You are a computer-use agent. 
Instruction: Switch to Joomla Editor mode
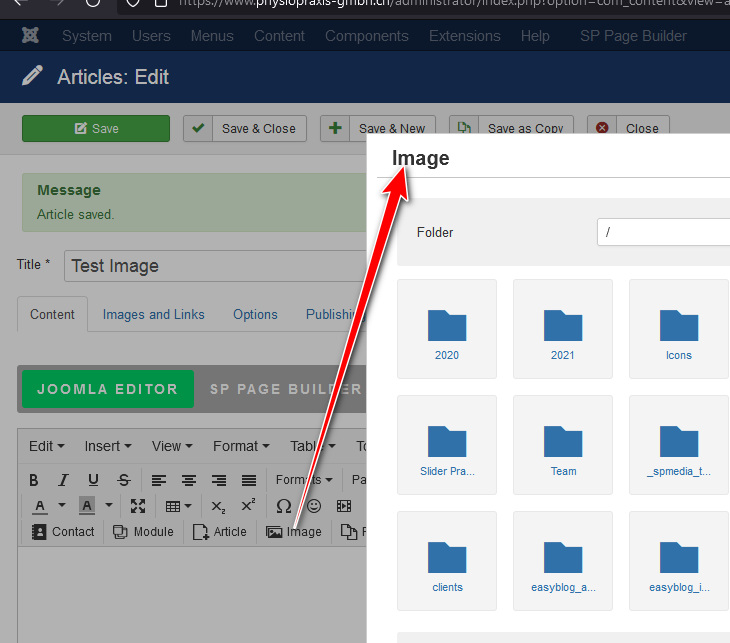coord(107,389)
